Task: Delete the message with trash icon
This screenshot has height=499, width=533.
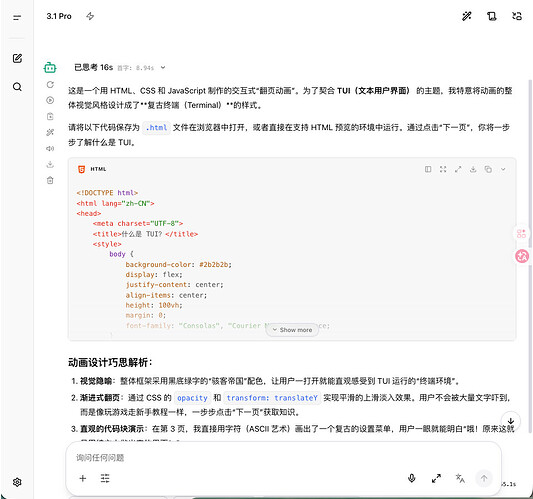Action: coord(50,180)
